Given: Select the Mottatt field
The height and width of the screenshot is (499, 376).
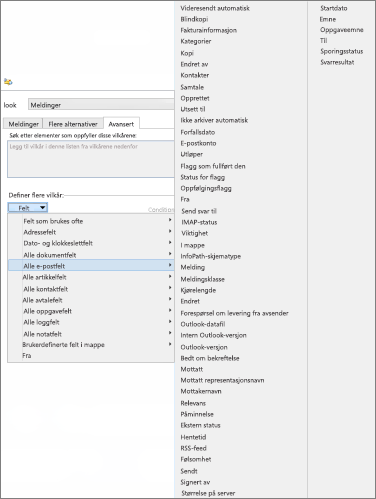Looking at the screenshot, I should pyautogui.click(x=192, y=369).
